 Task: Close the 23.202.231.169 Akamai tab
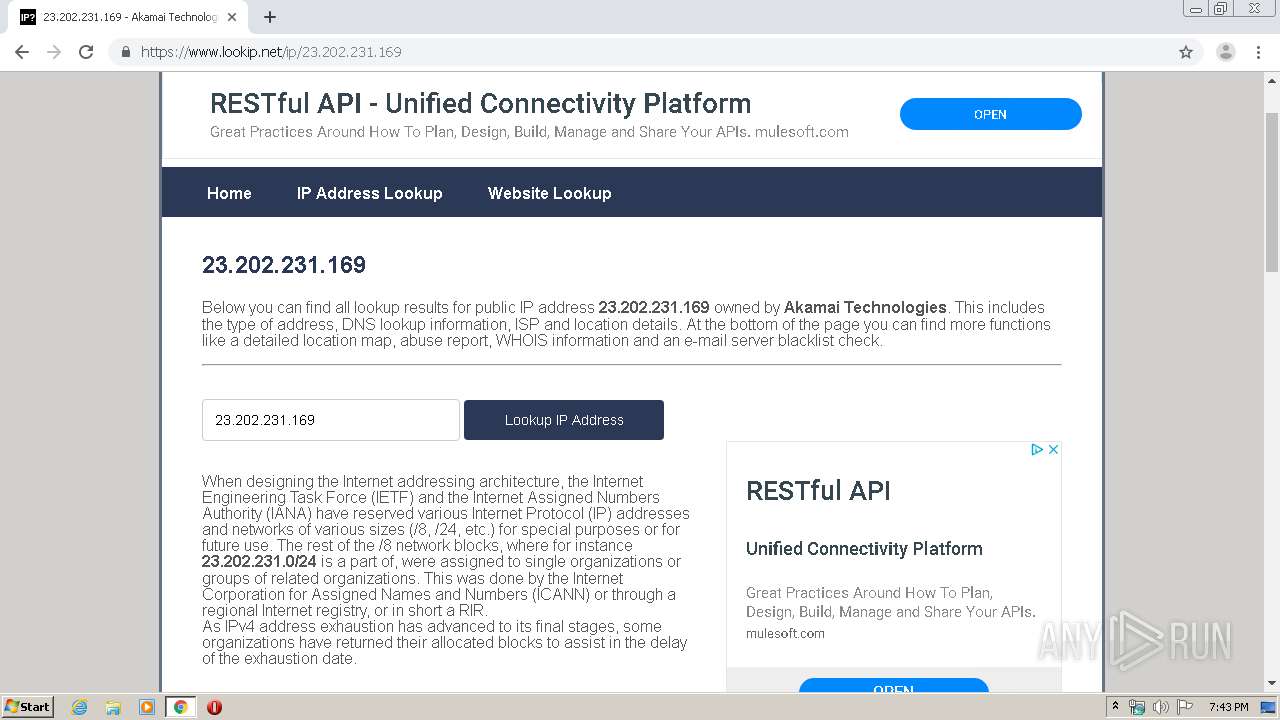[232, 17]
